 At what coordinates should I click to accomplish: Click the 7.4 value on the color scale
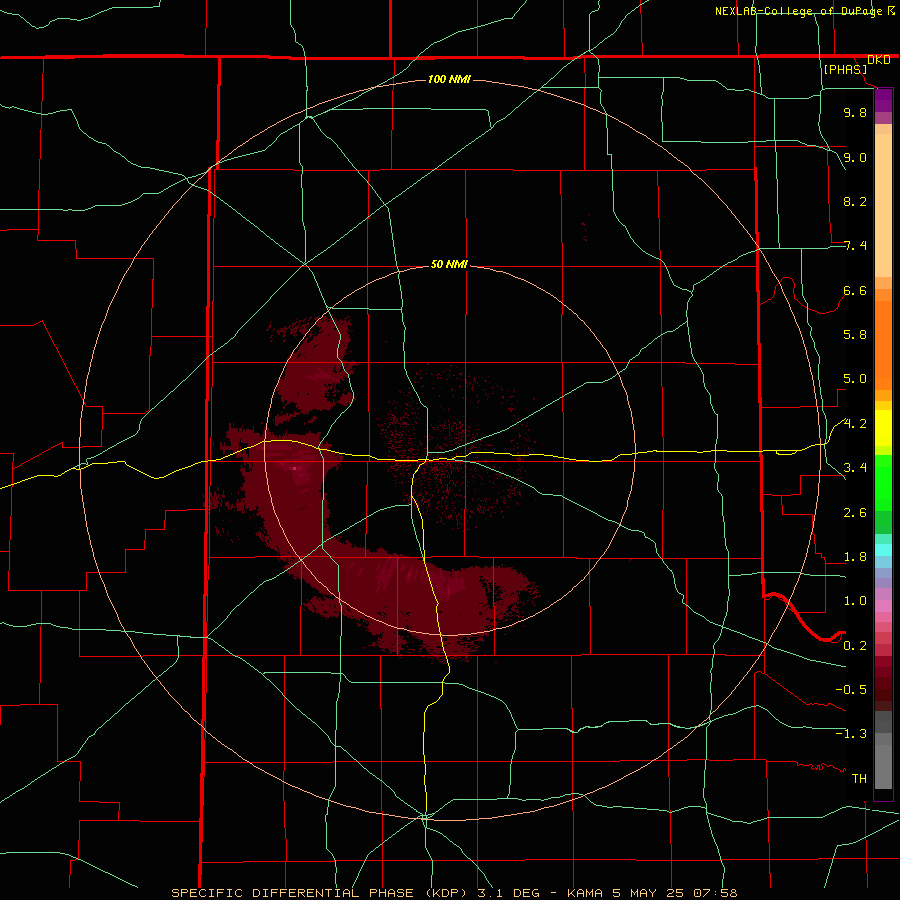855,246
